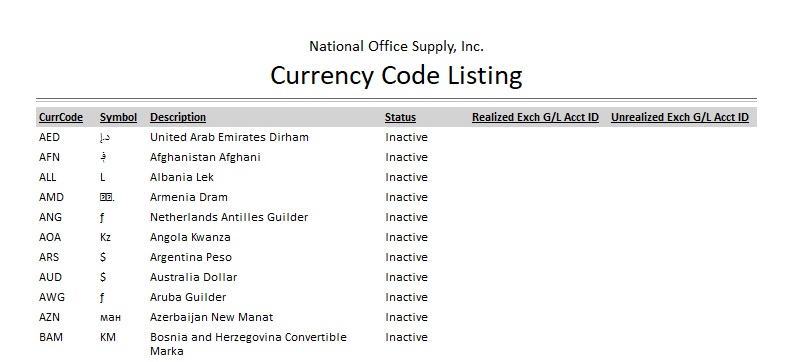Click the Currency Code Listing title
The width and height of the screenshot is (789, 362).
point(396,76)
